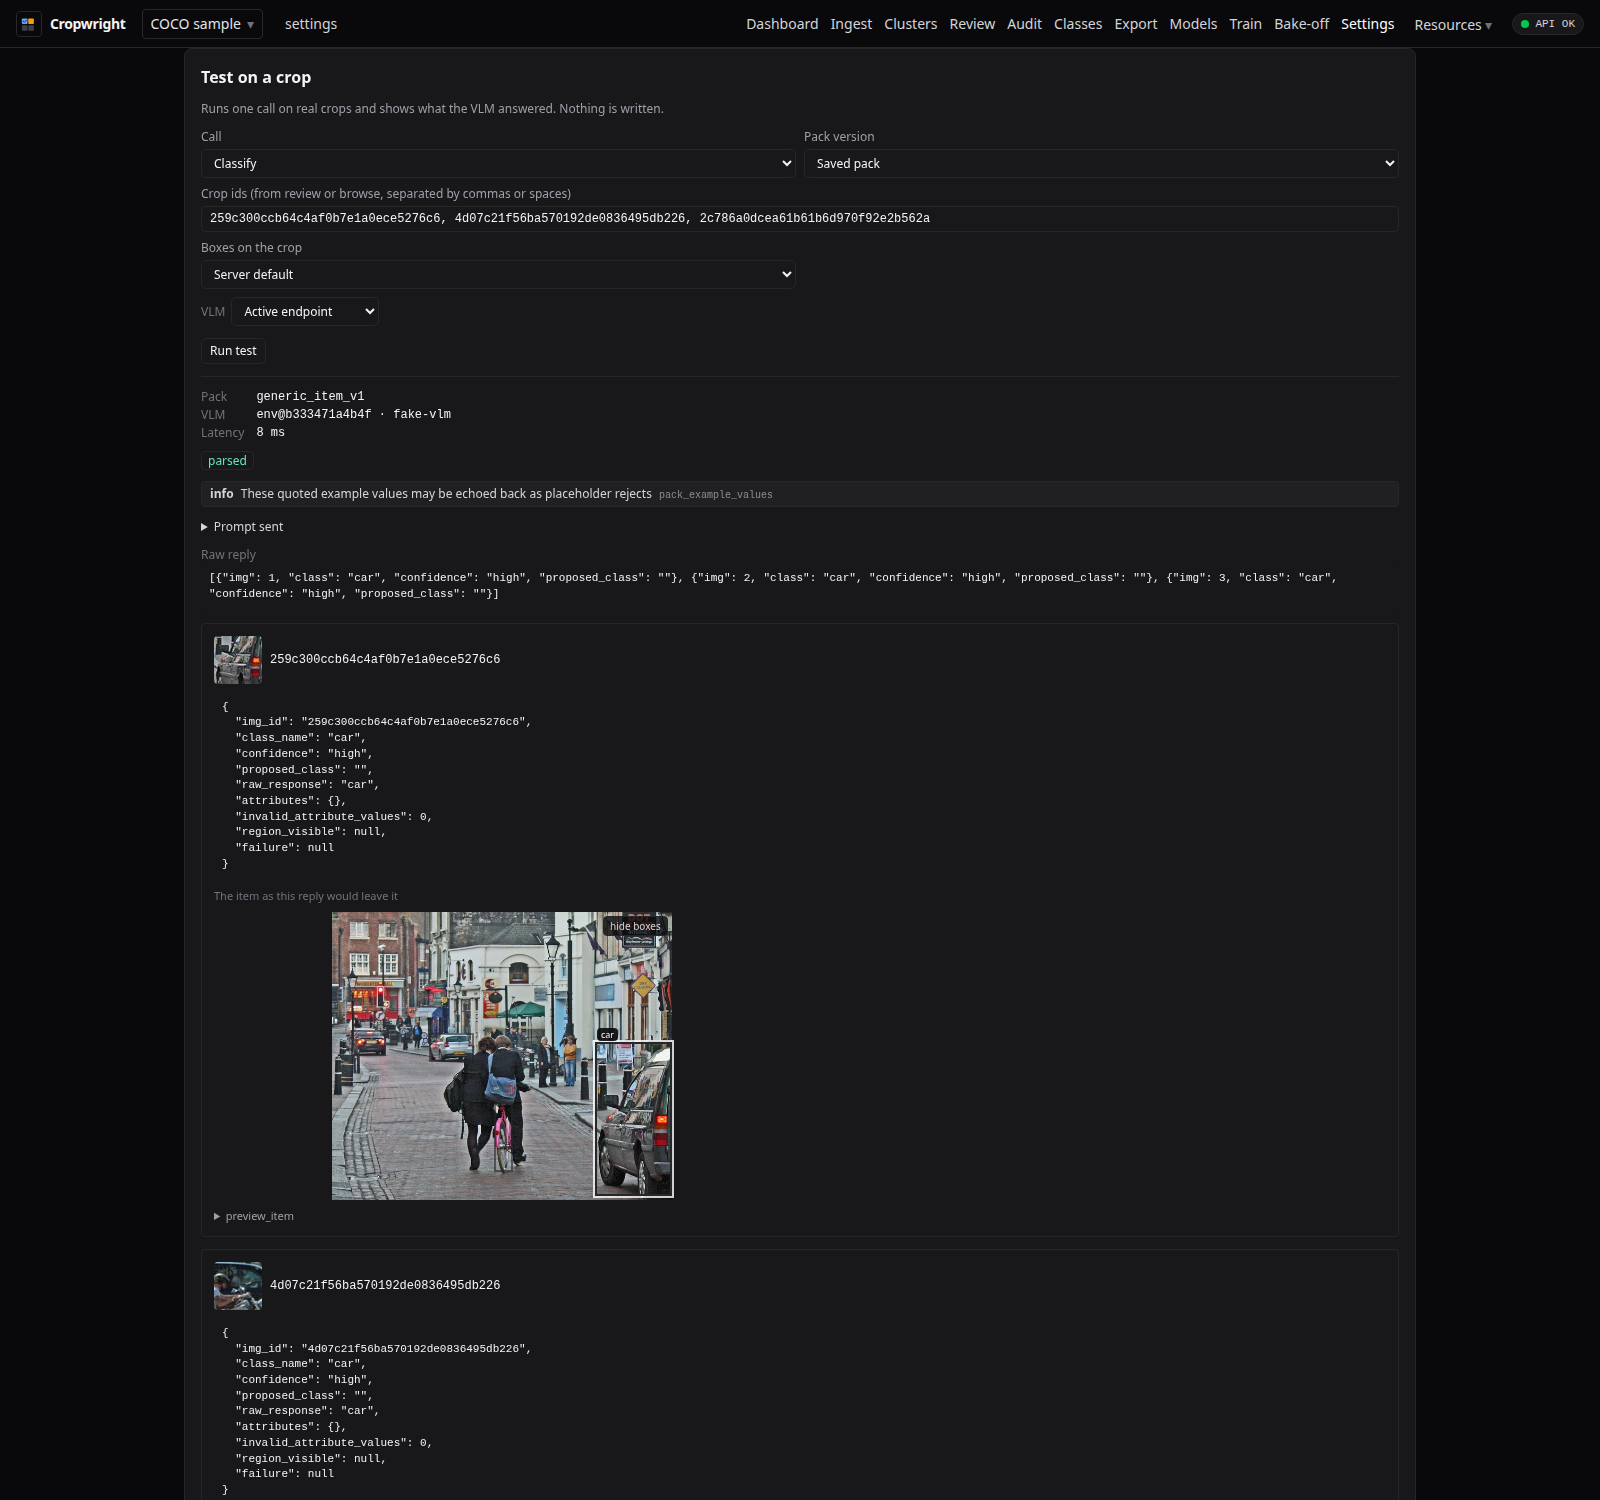Image resolution: width=1600 pixels, height=1500 pixels.
Task: Click the street scene preview image
Action: (502, 1056)
